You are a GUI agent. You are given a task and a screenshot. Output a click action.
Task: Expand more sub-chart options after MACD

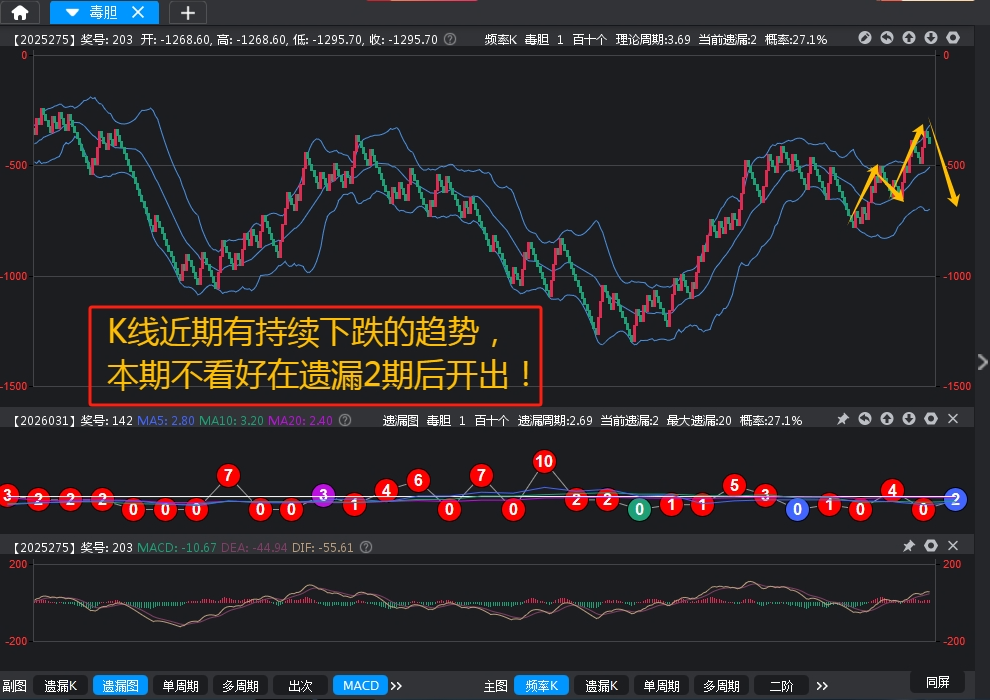(396, 685)
